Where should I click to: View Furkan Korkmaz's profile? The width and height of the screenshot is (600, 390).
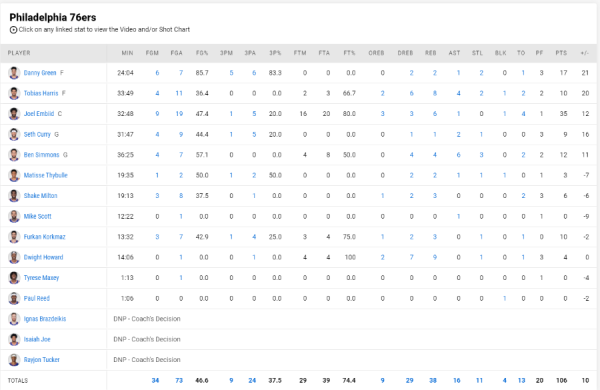pyautogui.click(x=44, y=237)
